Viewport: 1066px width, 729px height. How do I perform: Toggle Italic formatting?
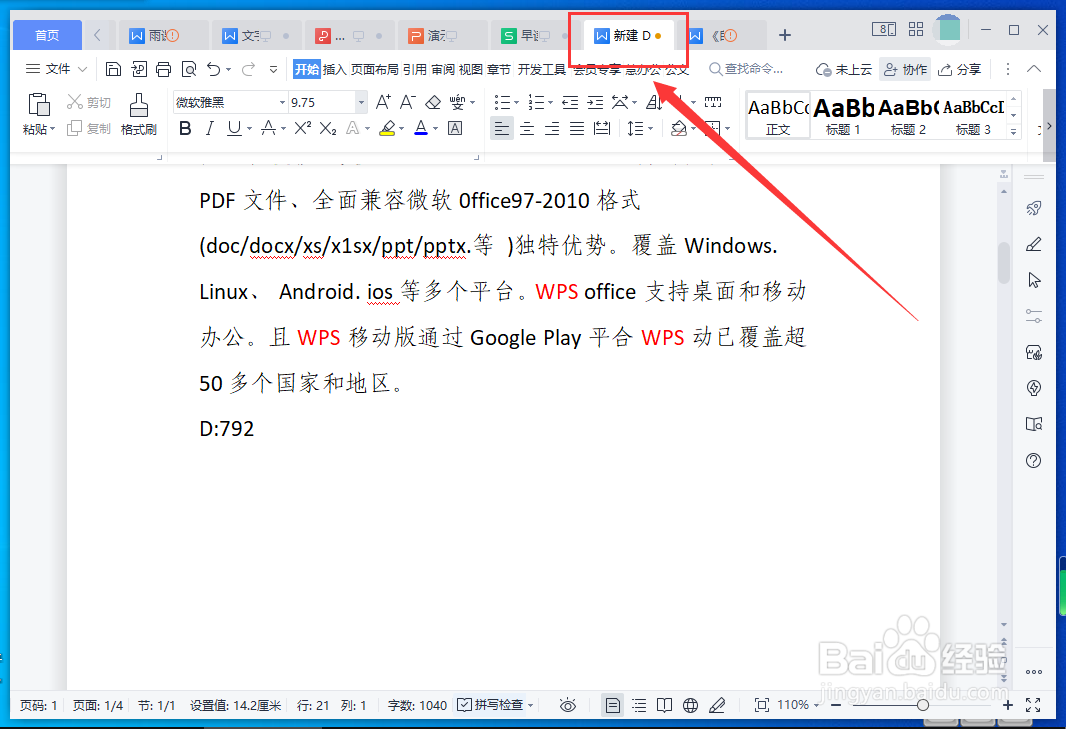coord(209,128)
